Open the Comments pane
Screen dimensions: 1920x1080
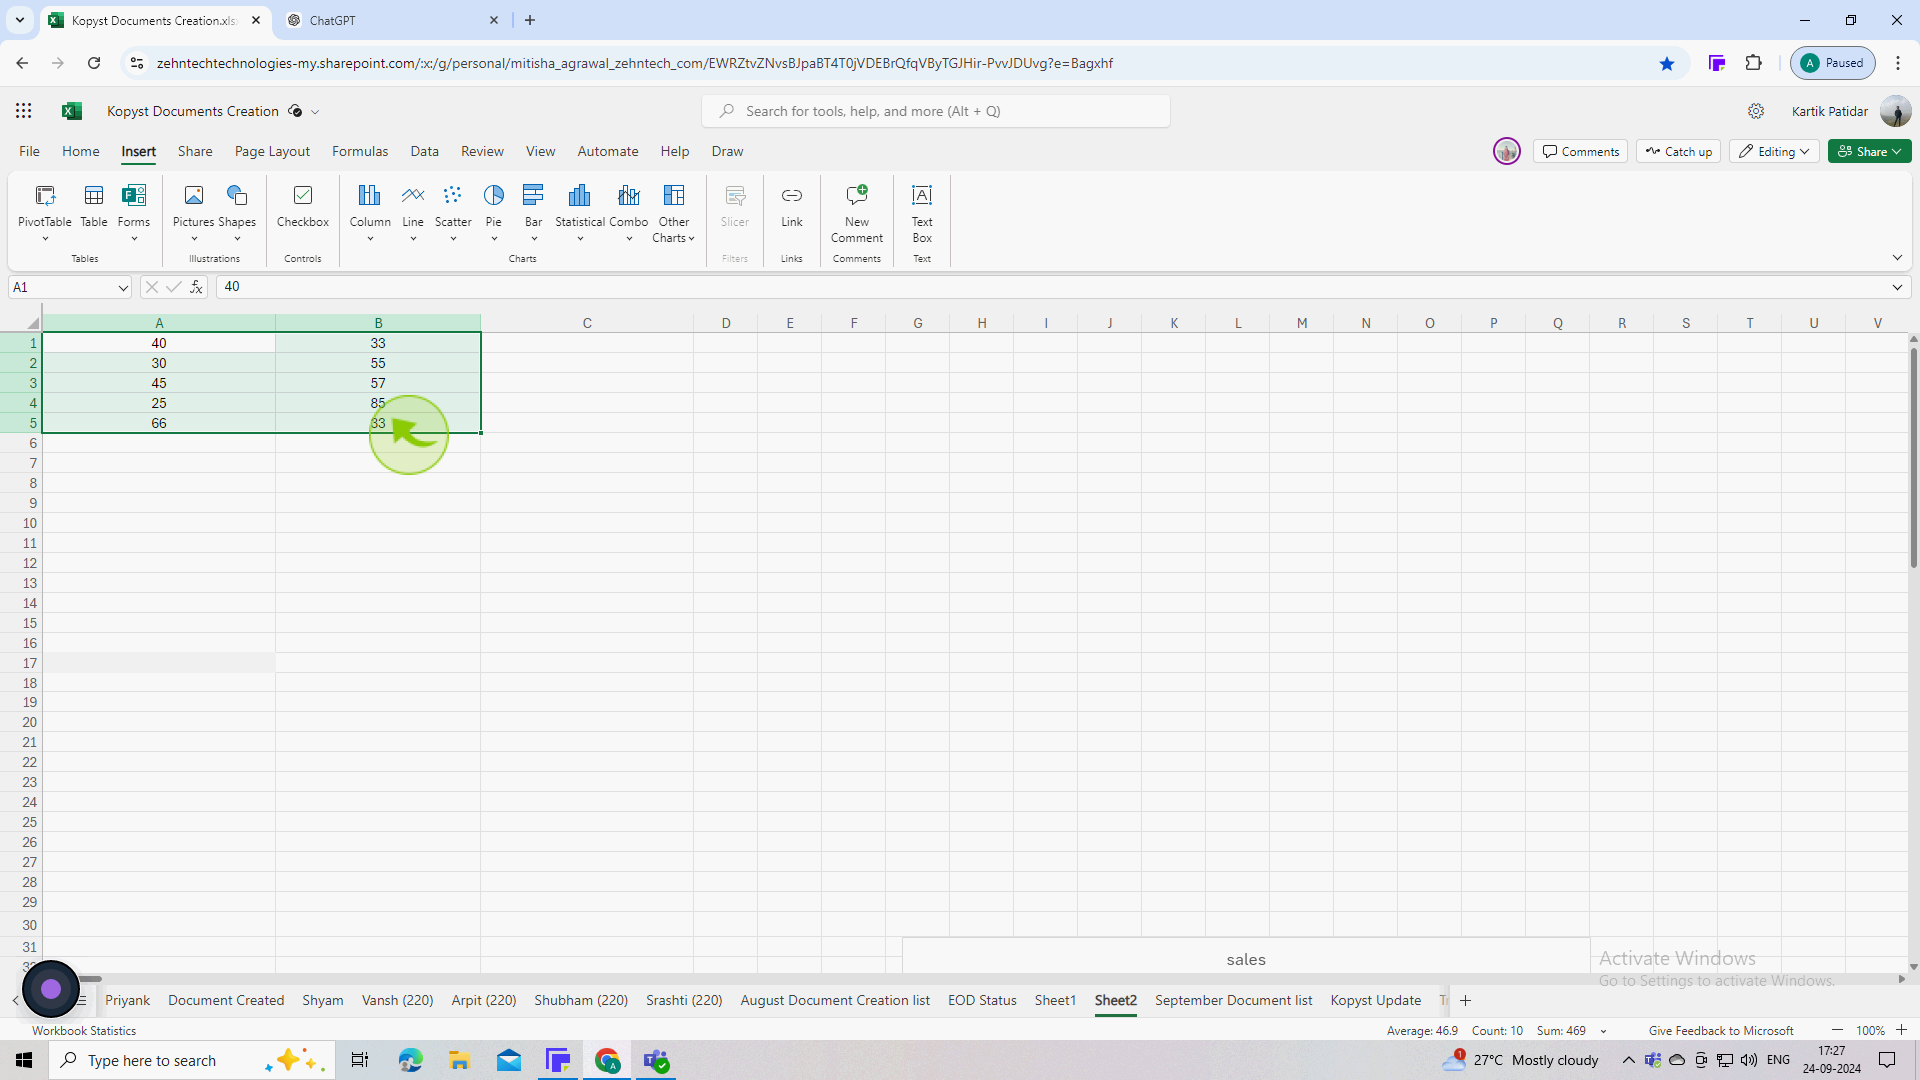(x=1581, y=151)
